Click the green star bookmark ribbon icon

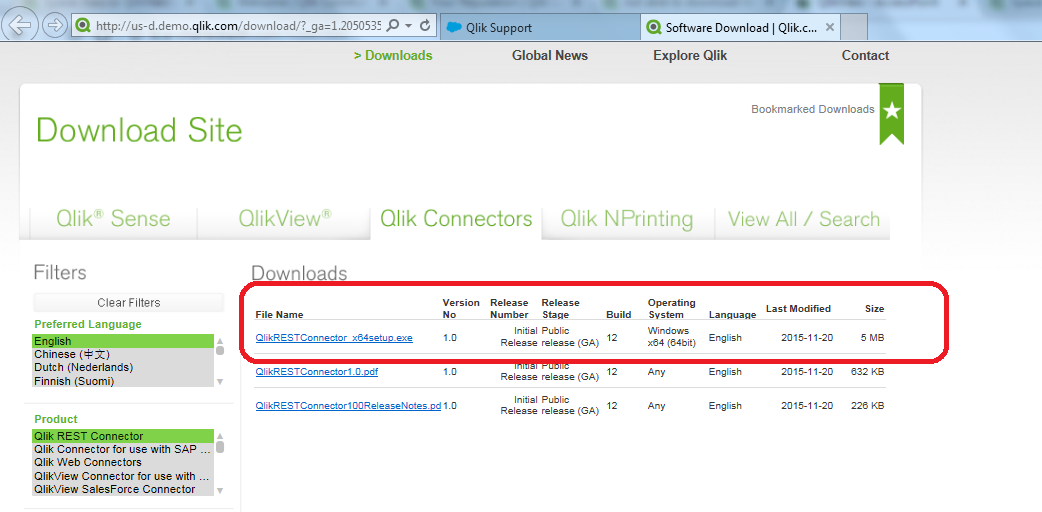pos(892,113)
